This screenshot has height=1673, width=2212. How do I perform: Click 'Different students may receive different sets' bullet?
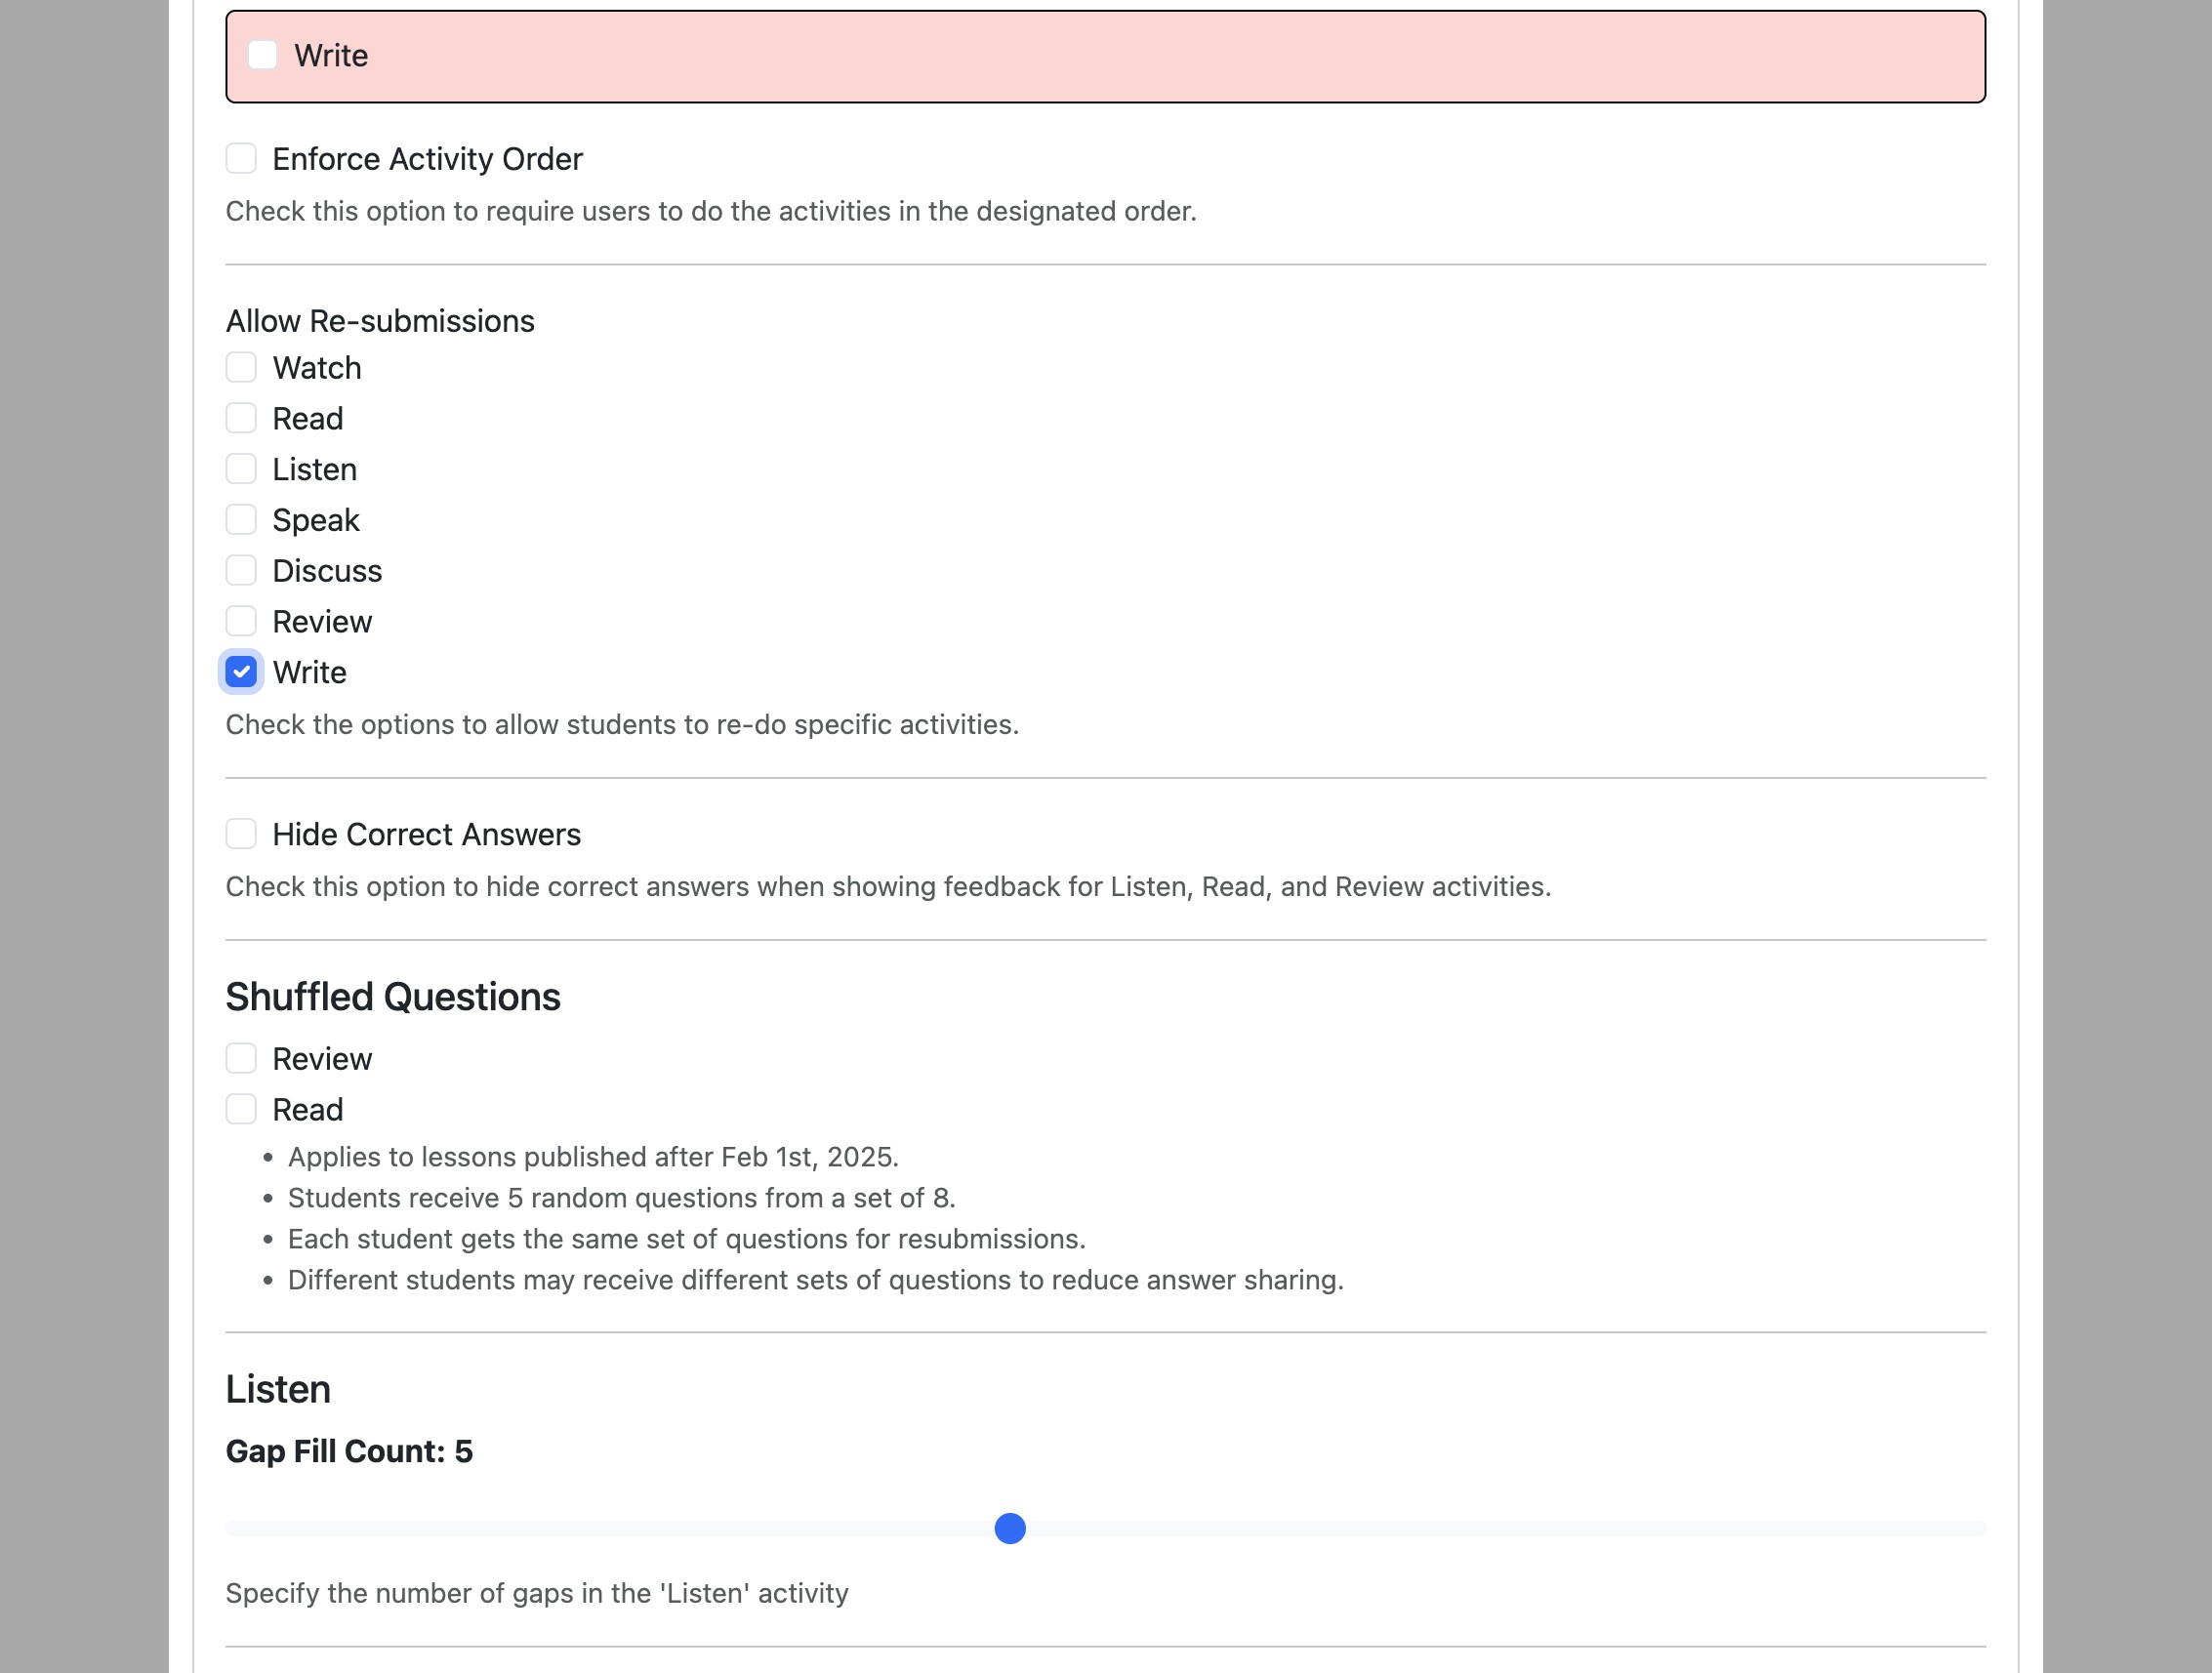point(815,1280)
